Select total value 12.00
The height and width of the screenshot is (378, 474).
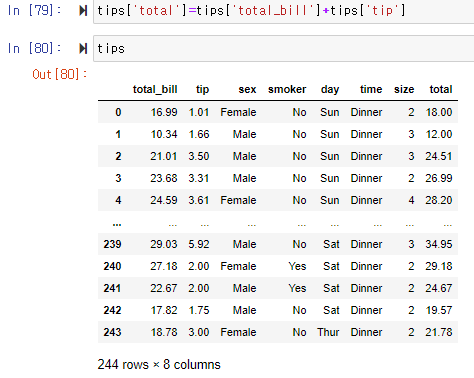click(439, 134)
